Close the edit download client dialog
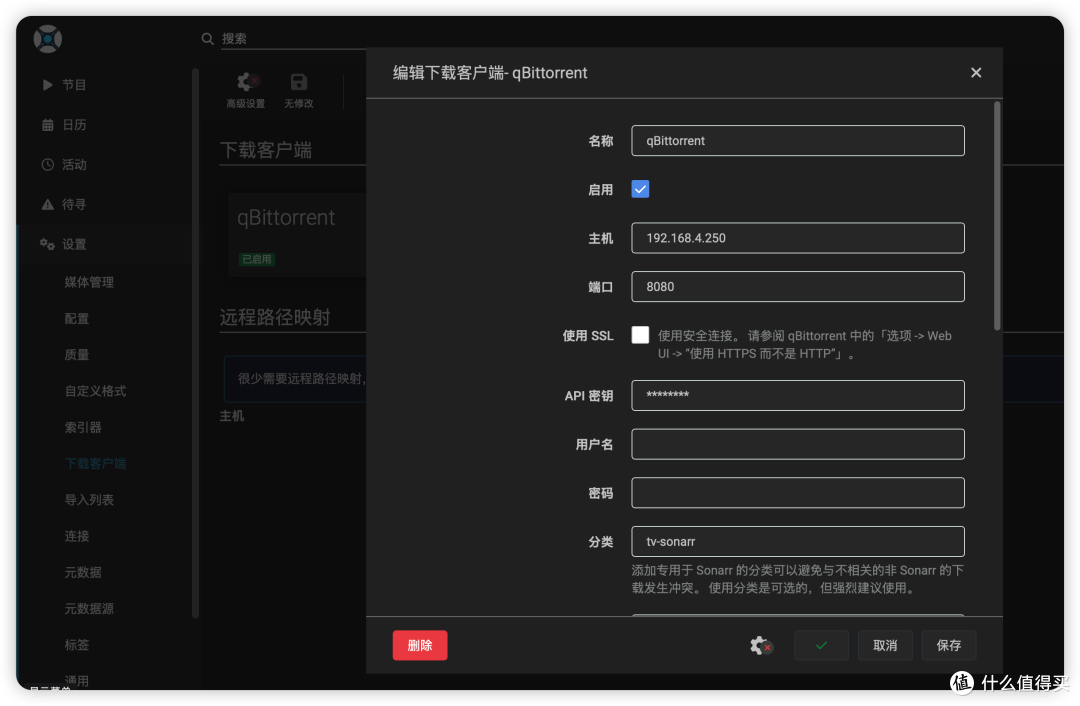 coord(976,72)
